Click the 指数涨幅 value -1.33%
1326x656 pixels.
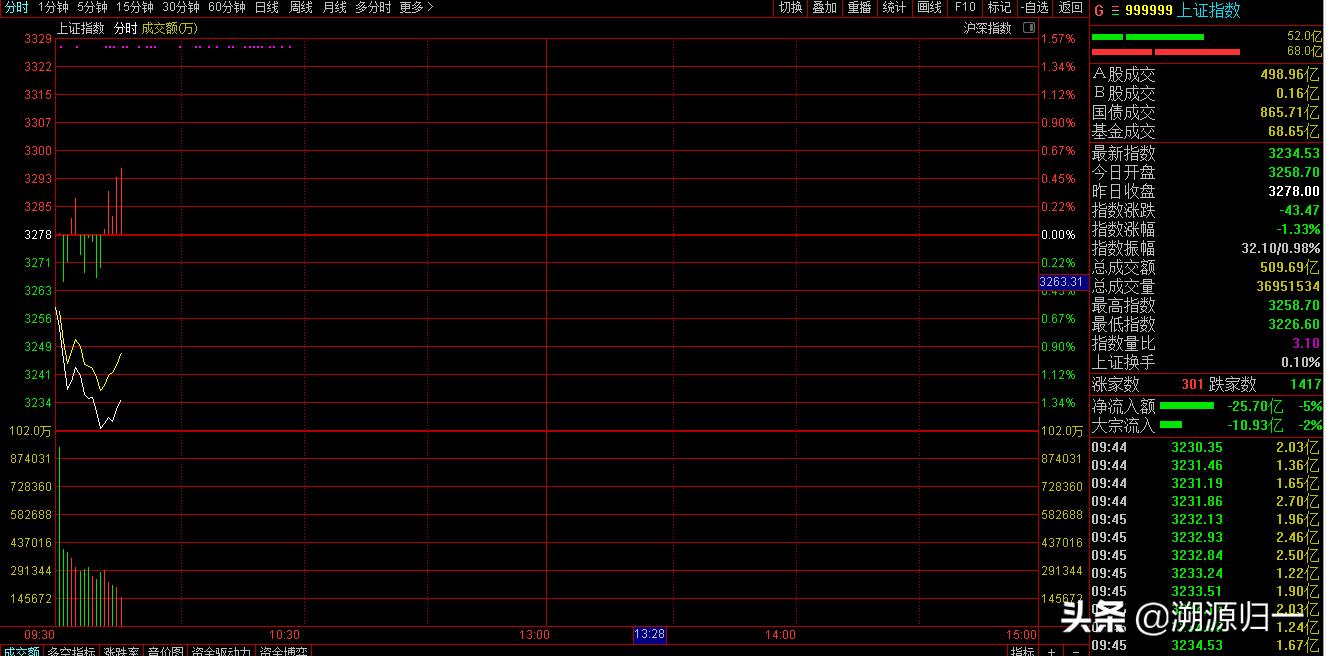pyautogui.click(x=1298, y=229)
